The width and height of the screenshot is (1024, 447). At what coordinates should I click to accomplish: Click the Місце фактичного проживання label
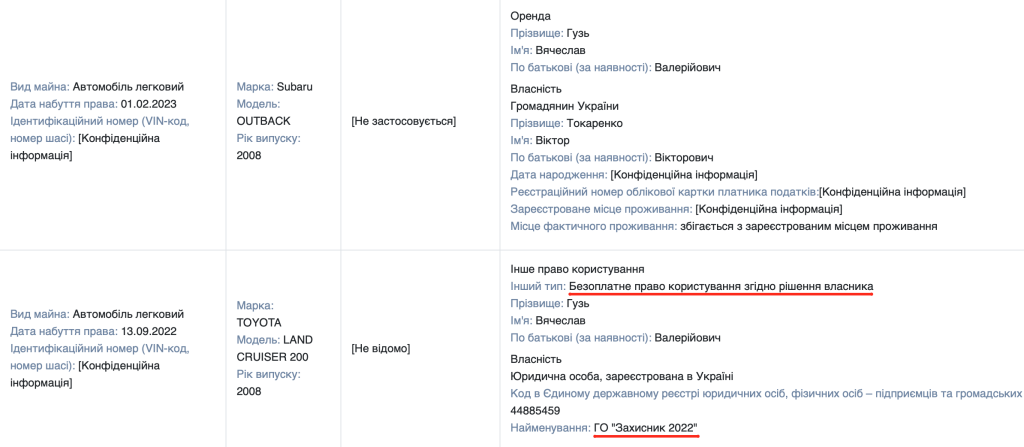click(x=593, y=226)
